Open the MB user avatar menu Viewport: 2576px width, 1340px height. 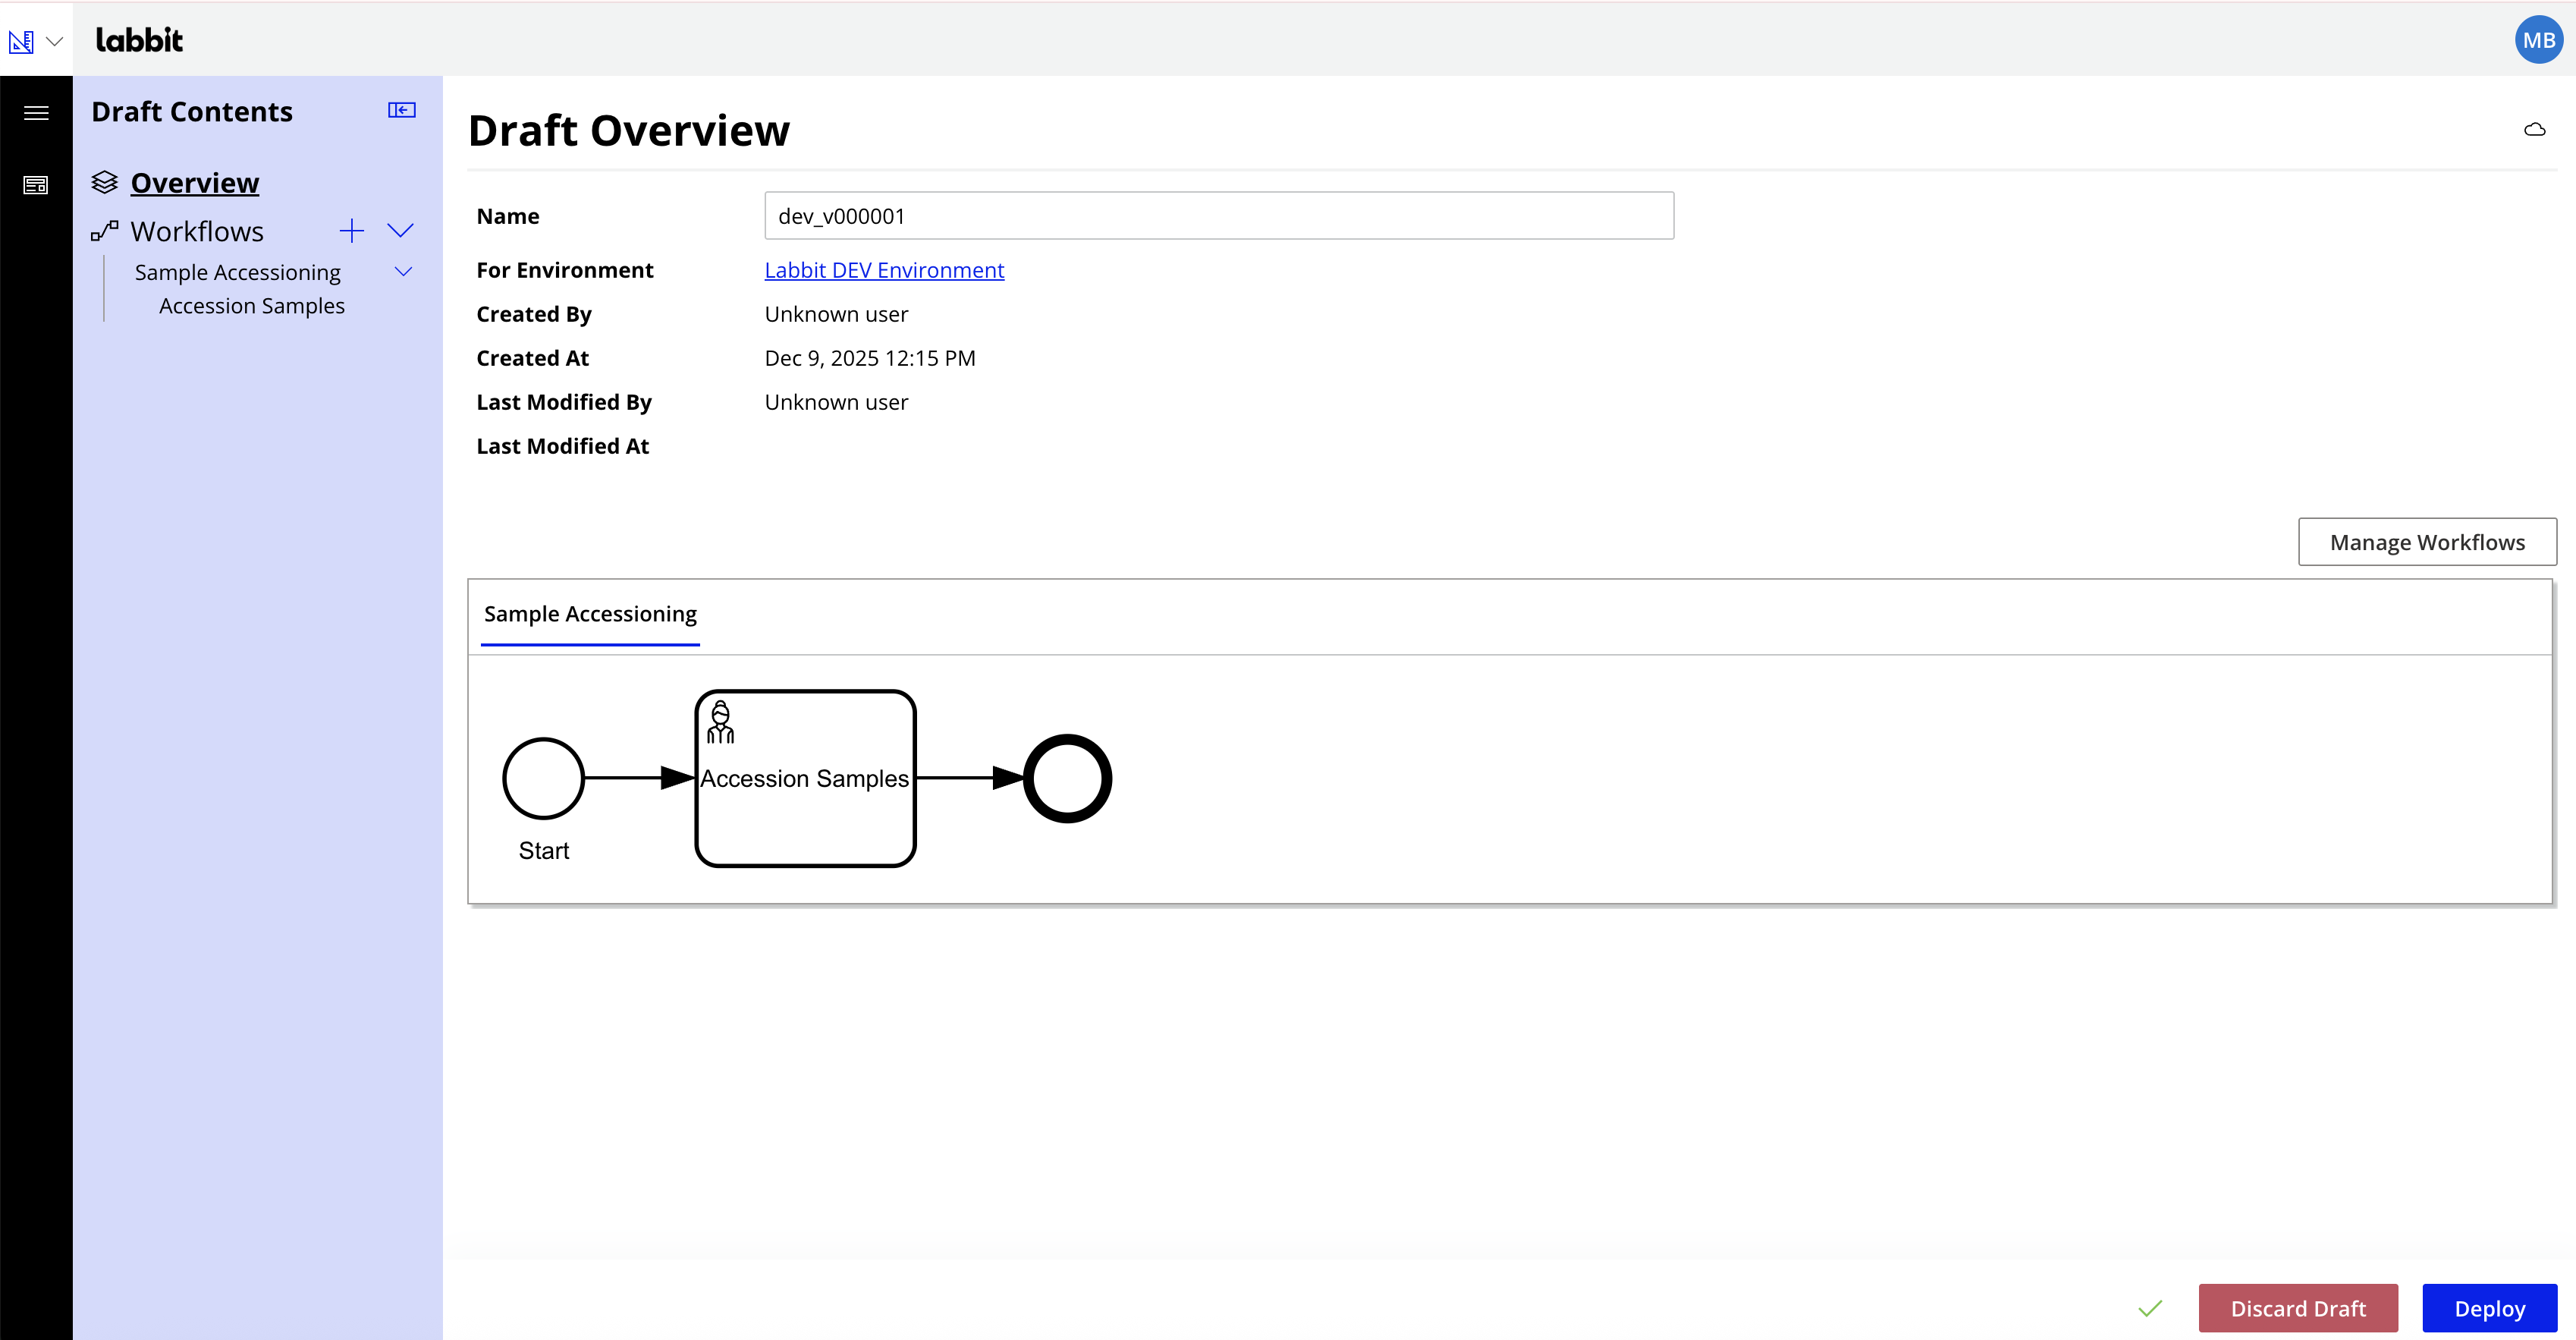pyautogui.click(x=2538, y=40)
